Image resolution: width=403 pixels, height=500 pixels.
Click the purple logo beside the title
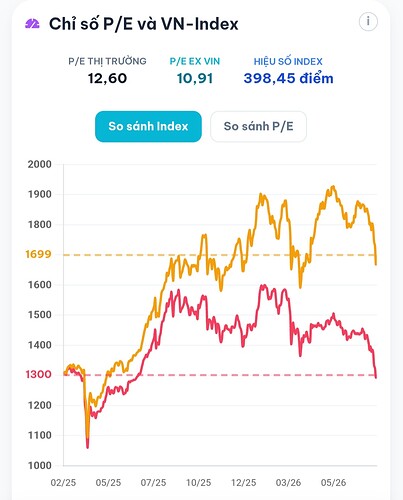[32, 24]
